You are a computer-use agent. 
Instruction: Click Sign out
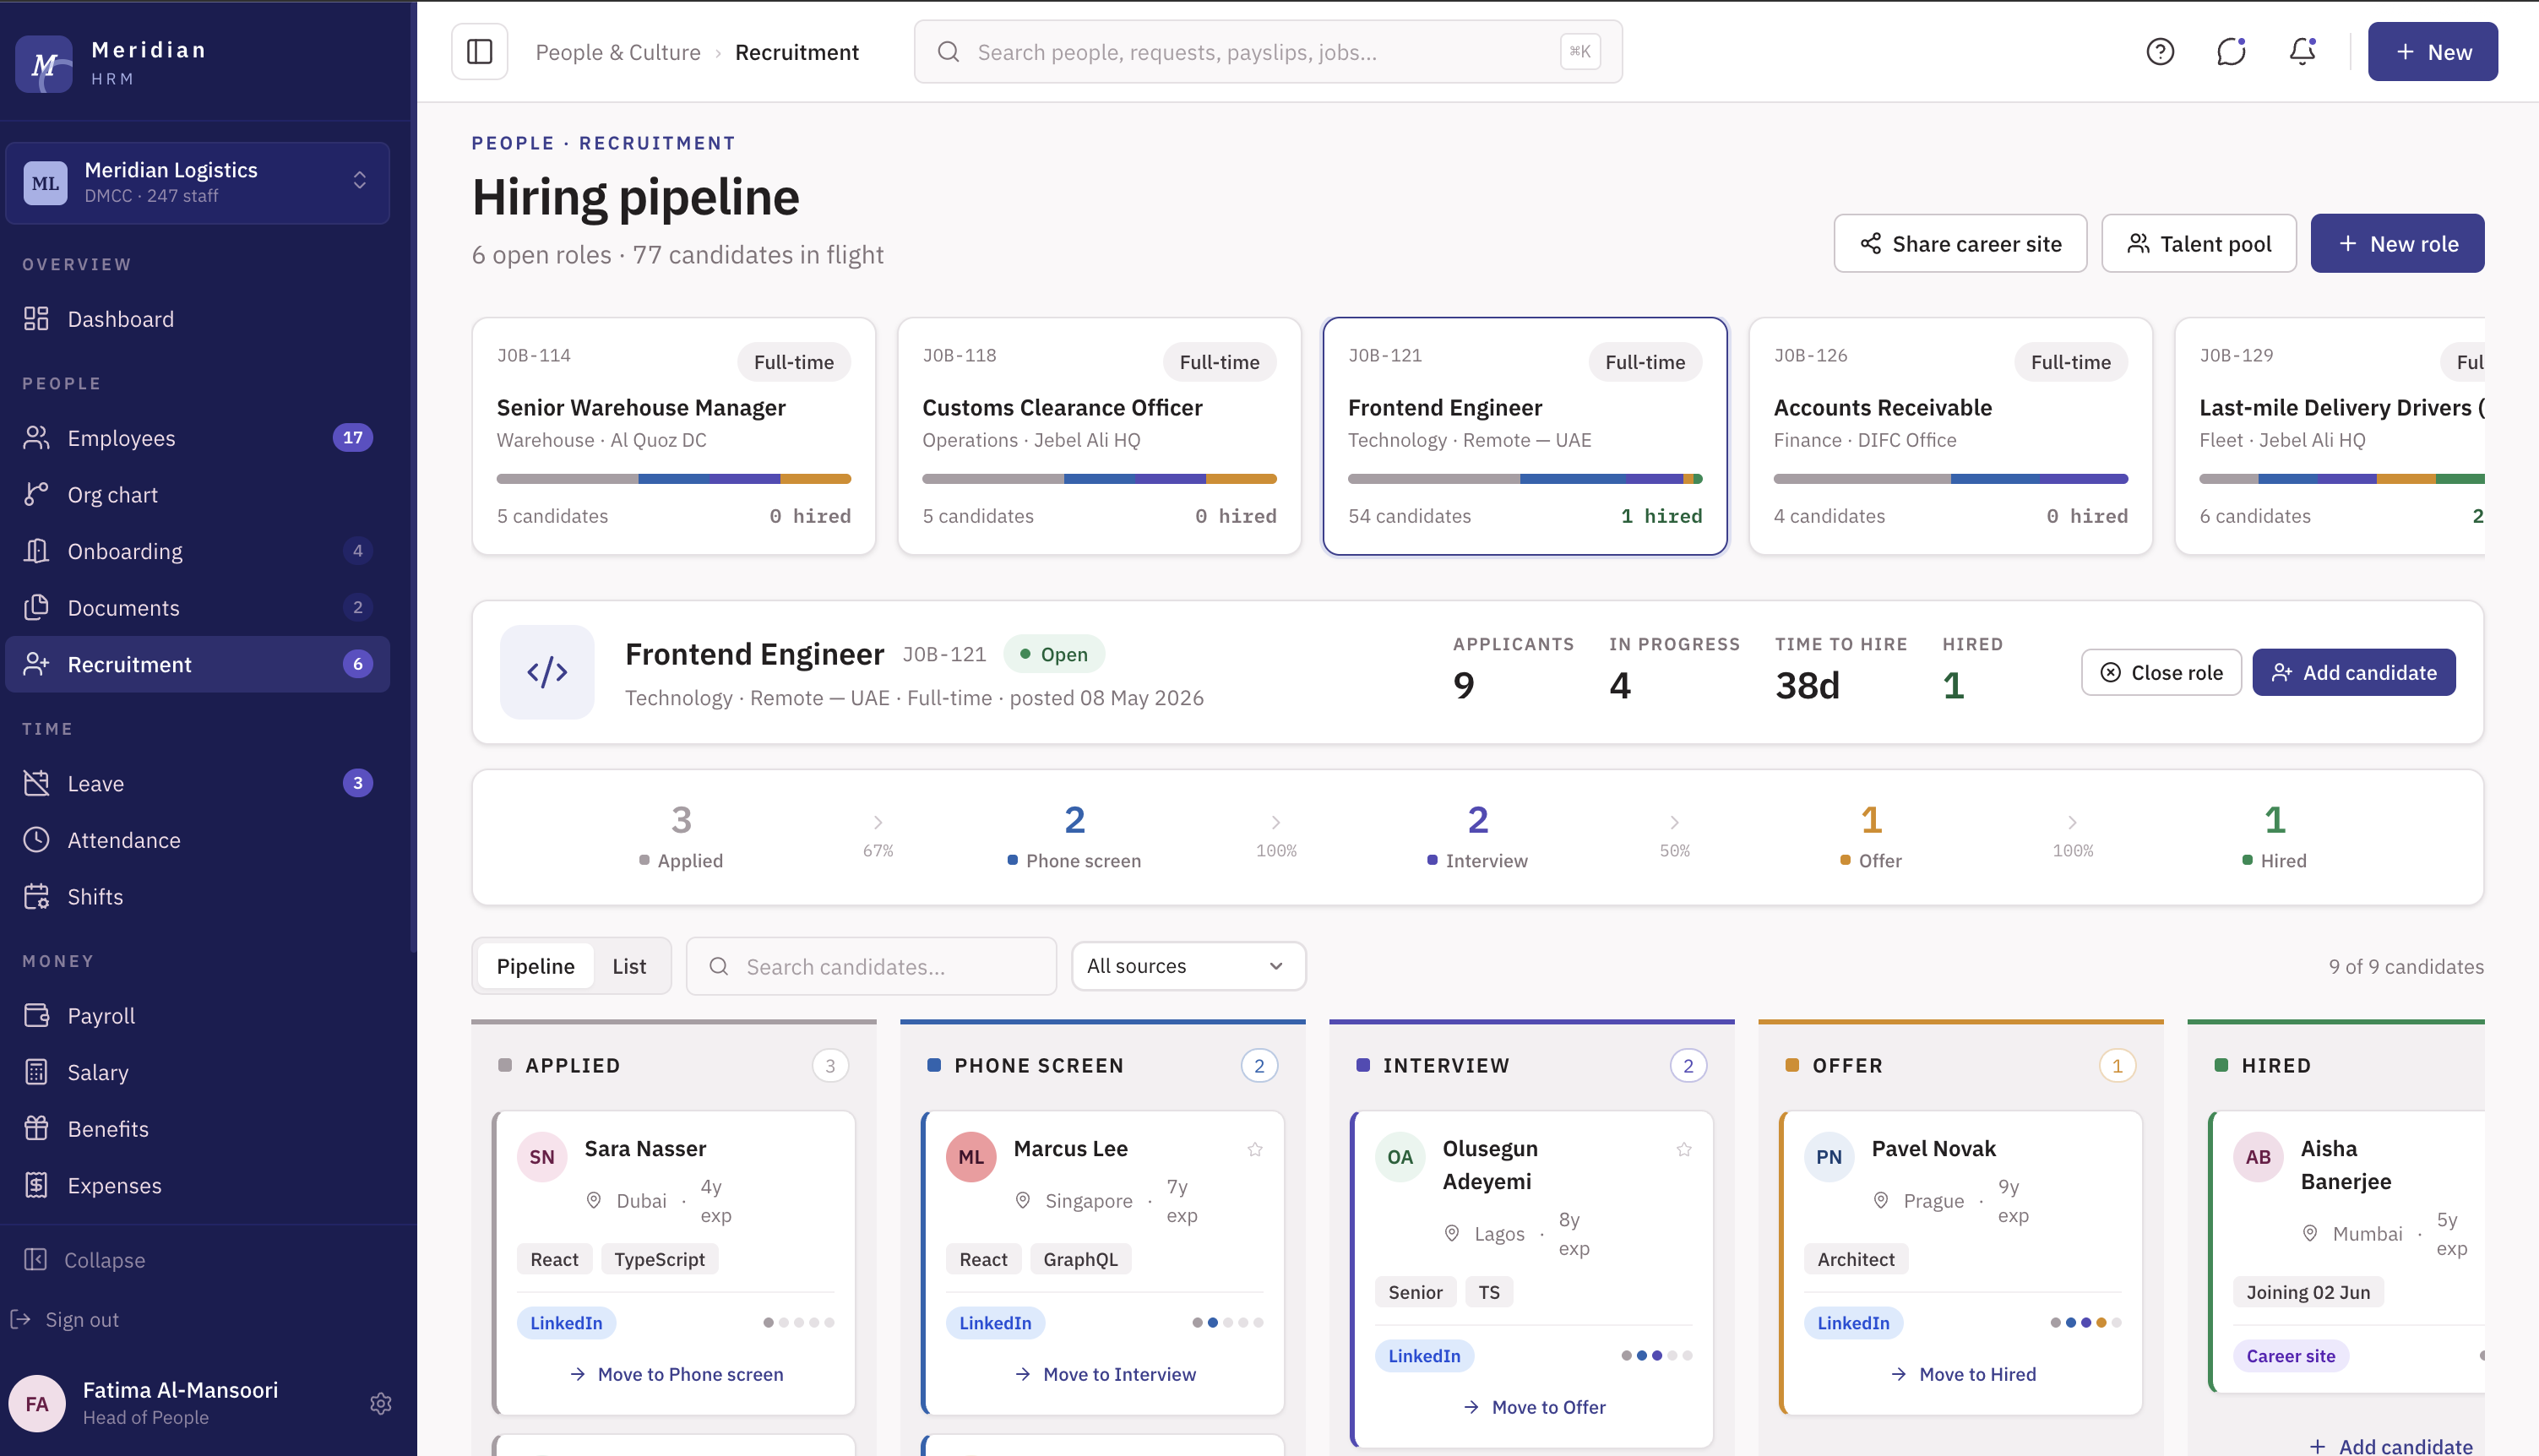pyautogui.click(x=65, y=1319)
